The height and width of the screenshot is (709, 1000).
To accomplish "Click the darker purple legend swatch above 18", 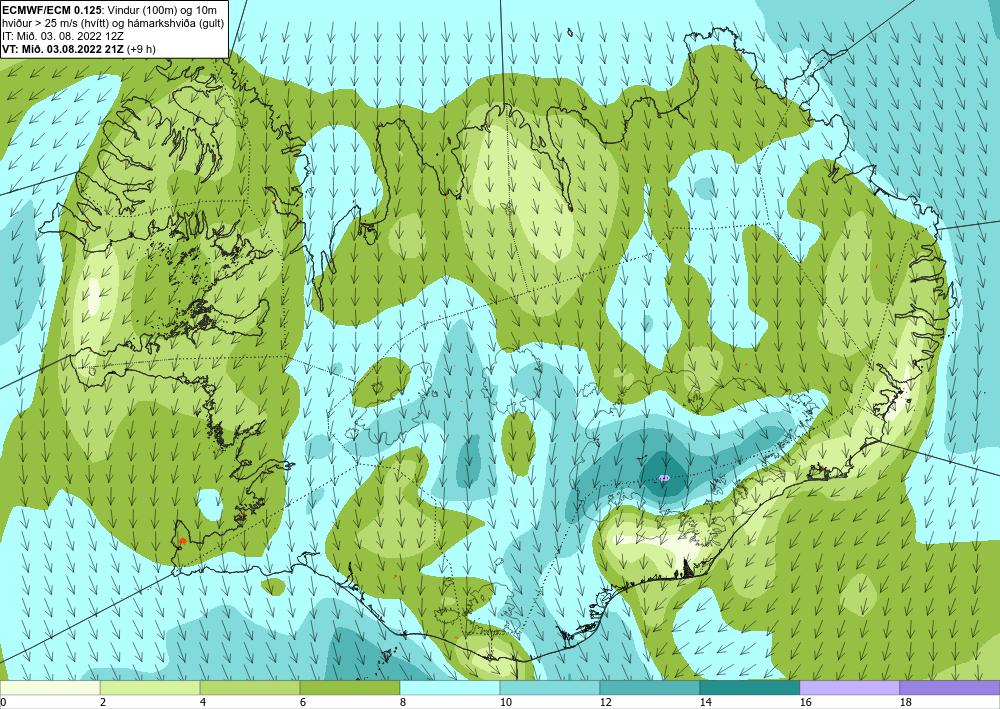I will pos(950,688).
